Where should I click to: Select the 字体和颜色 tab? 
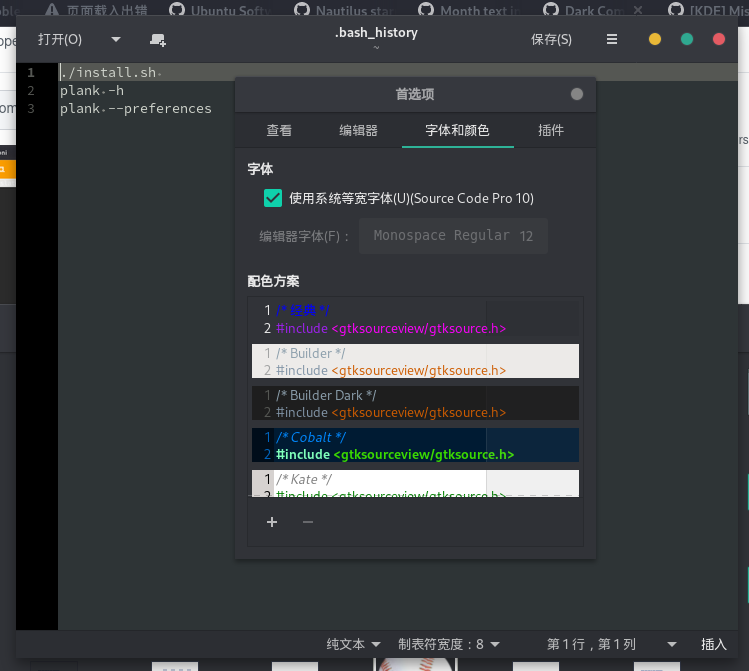click(457, 130)
